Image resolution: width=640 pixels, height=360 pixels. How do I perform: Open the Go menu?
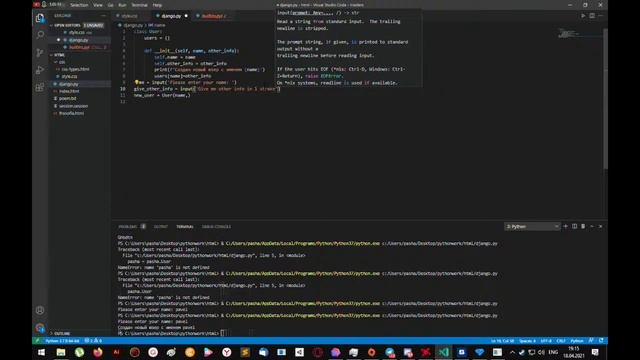pyautogui.click(x=111, y=5)
